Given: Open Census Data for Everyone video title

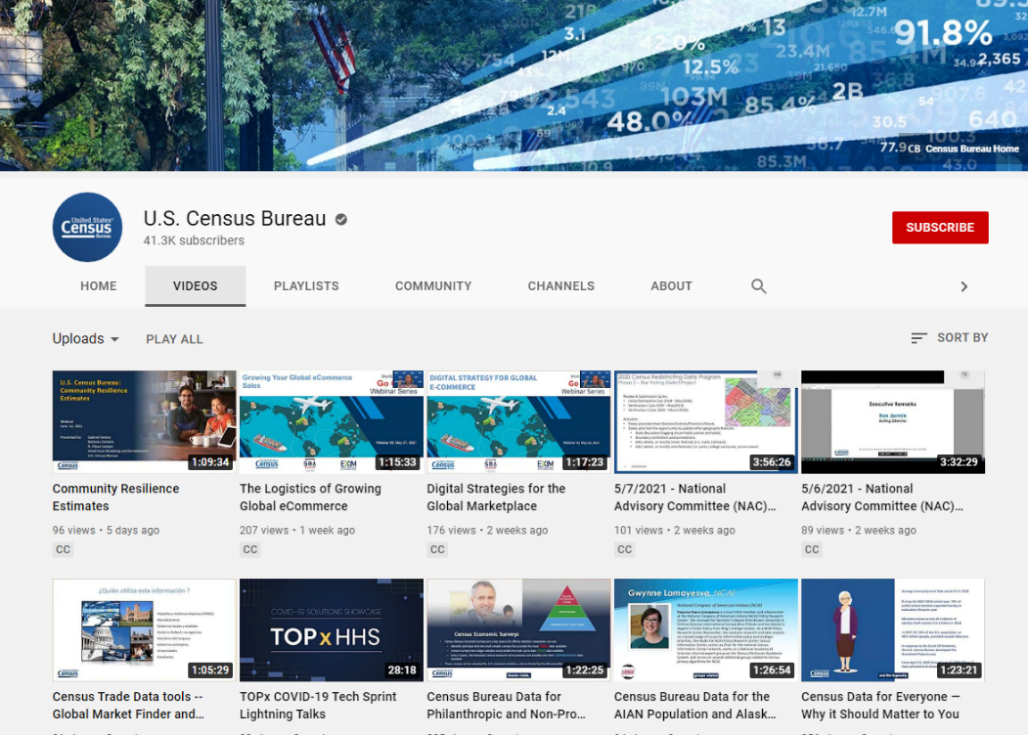Looking at the screenshot, I should pyautogui.click(x=880, y=705).
